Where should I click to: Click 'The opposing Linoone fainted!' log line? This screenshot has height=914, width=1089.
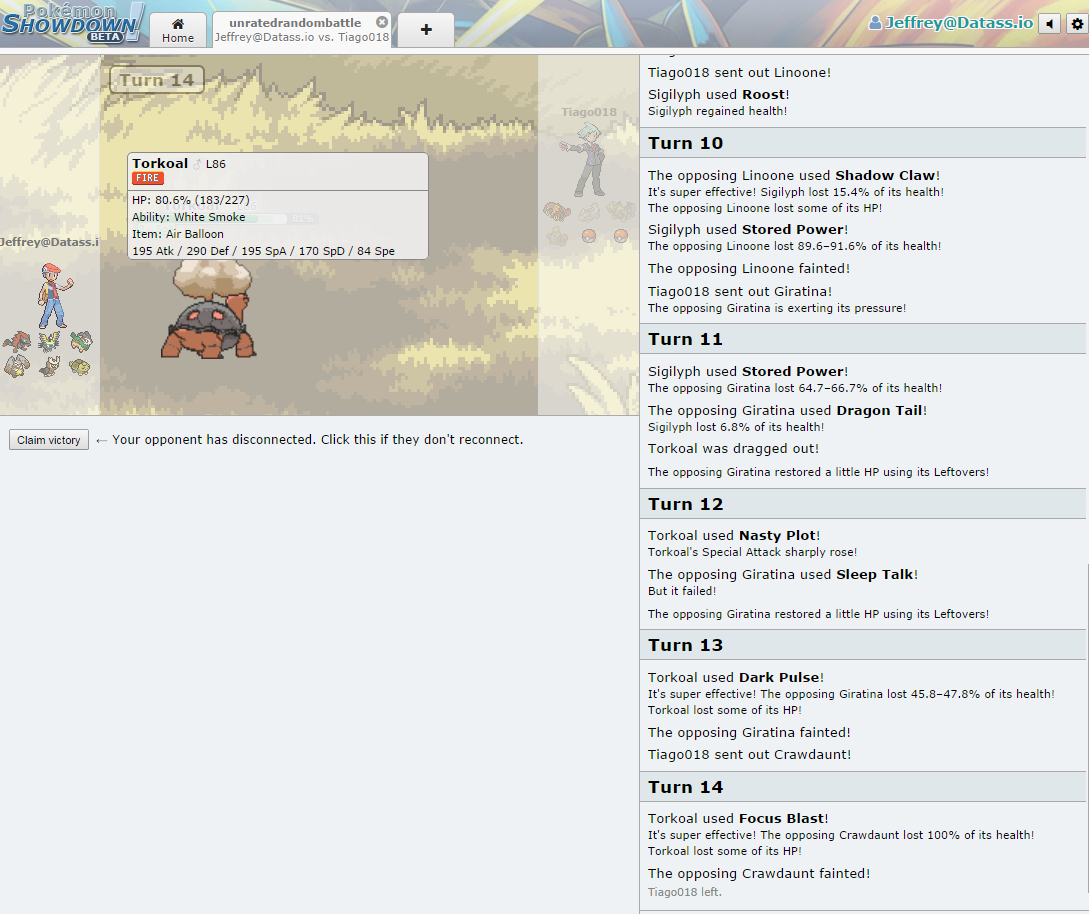click(749, 269)
